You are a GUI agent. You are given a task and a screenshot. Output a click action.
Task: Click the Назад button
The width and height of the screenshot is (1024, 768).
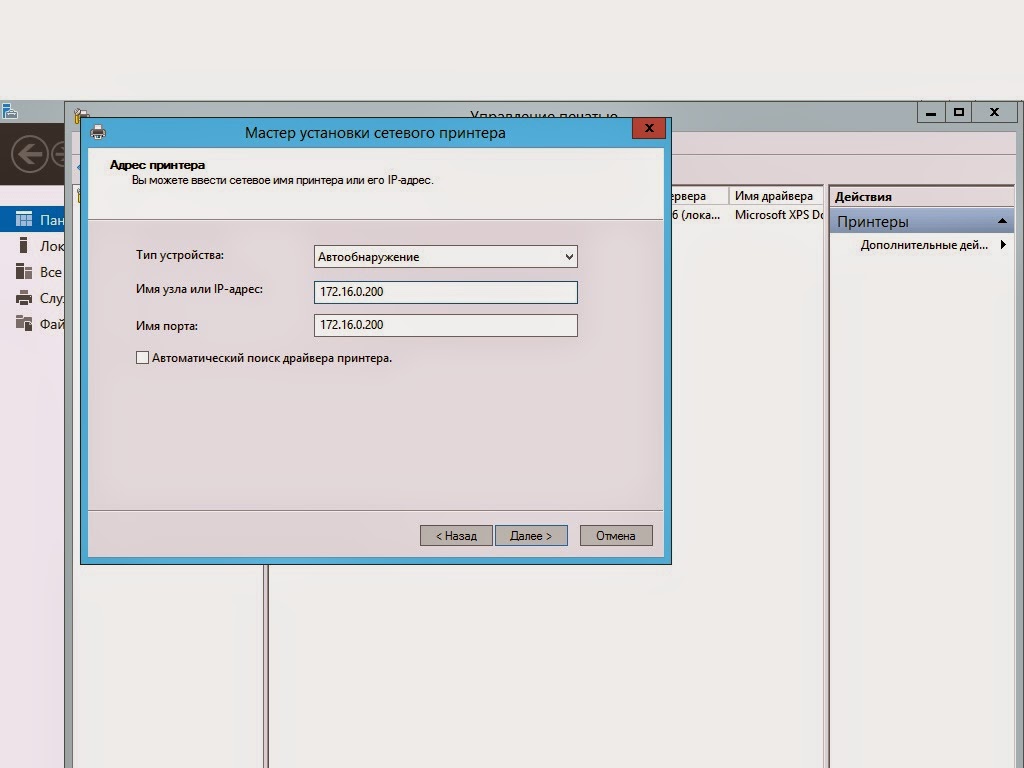(x=456, y=536)
